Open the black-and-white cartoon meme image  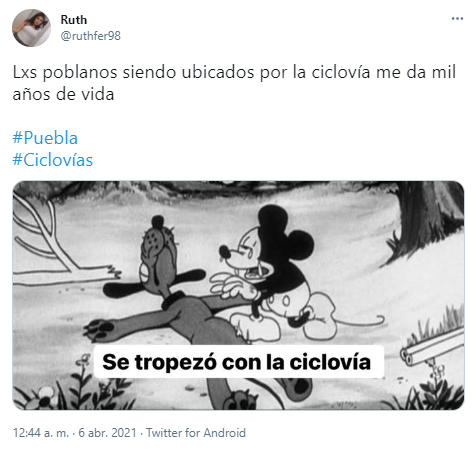[238, 295]
